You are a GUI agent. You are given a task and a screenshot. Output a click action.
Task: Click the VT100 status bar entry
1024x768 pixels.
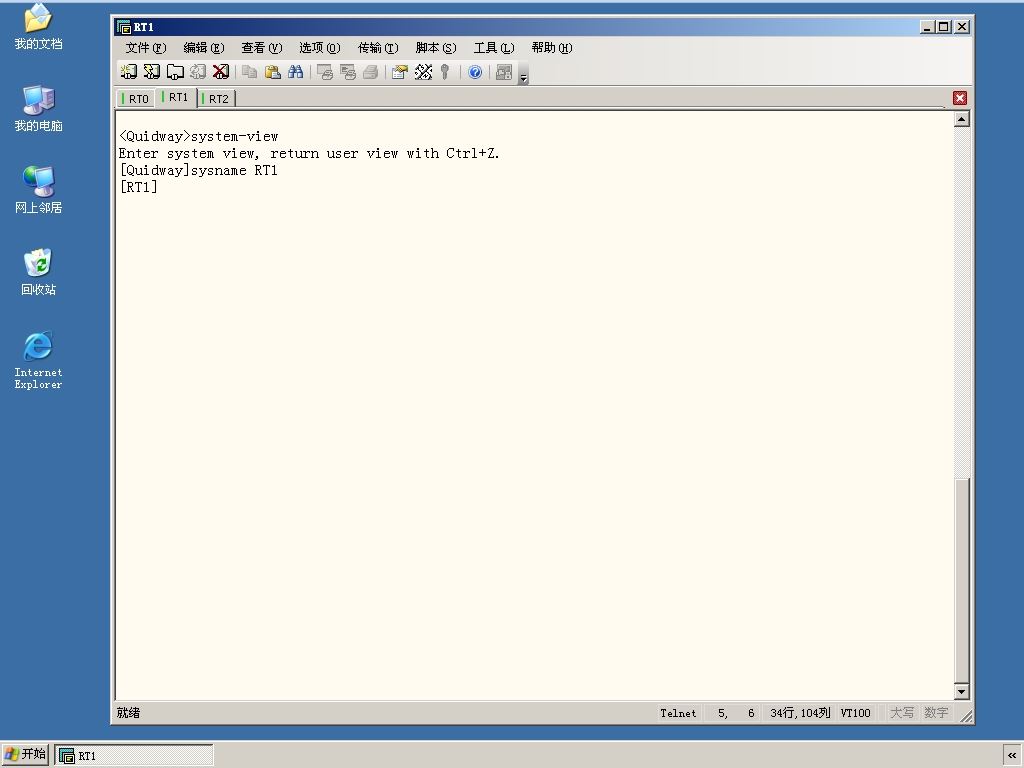856,713
